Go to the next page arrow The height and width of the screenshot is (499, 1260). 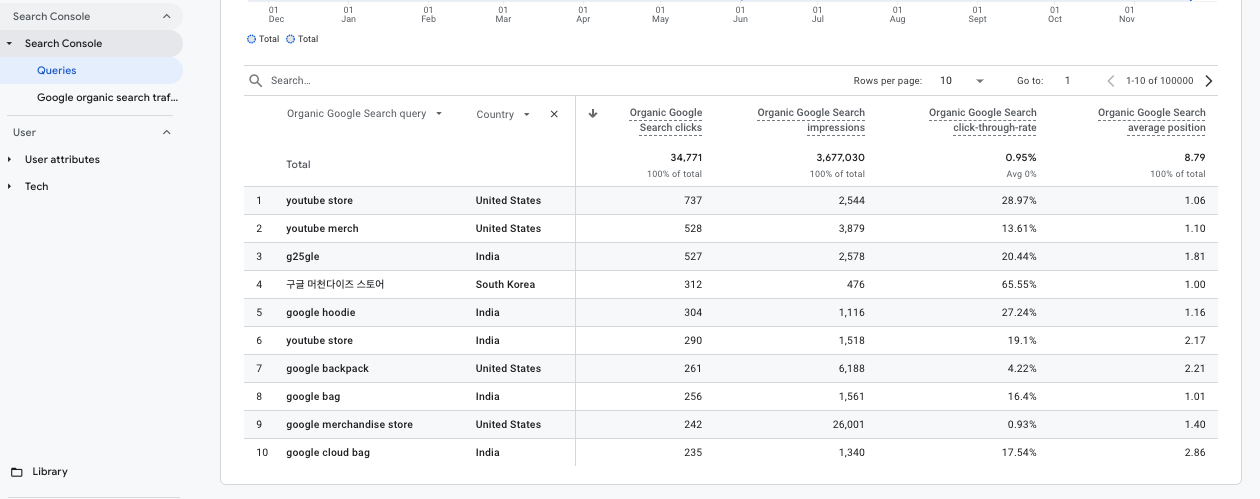[x=1209, y=81]
